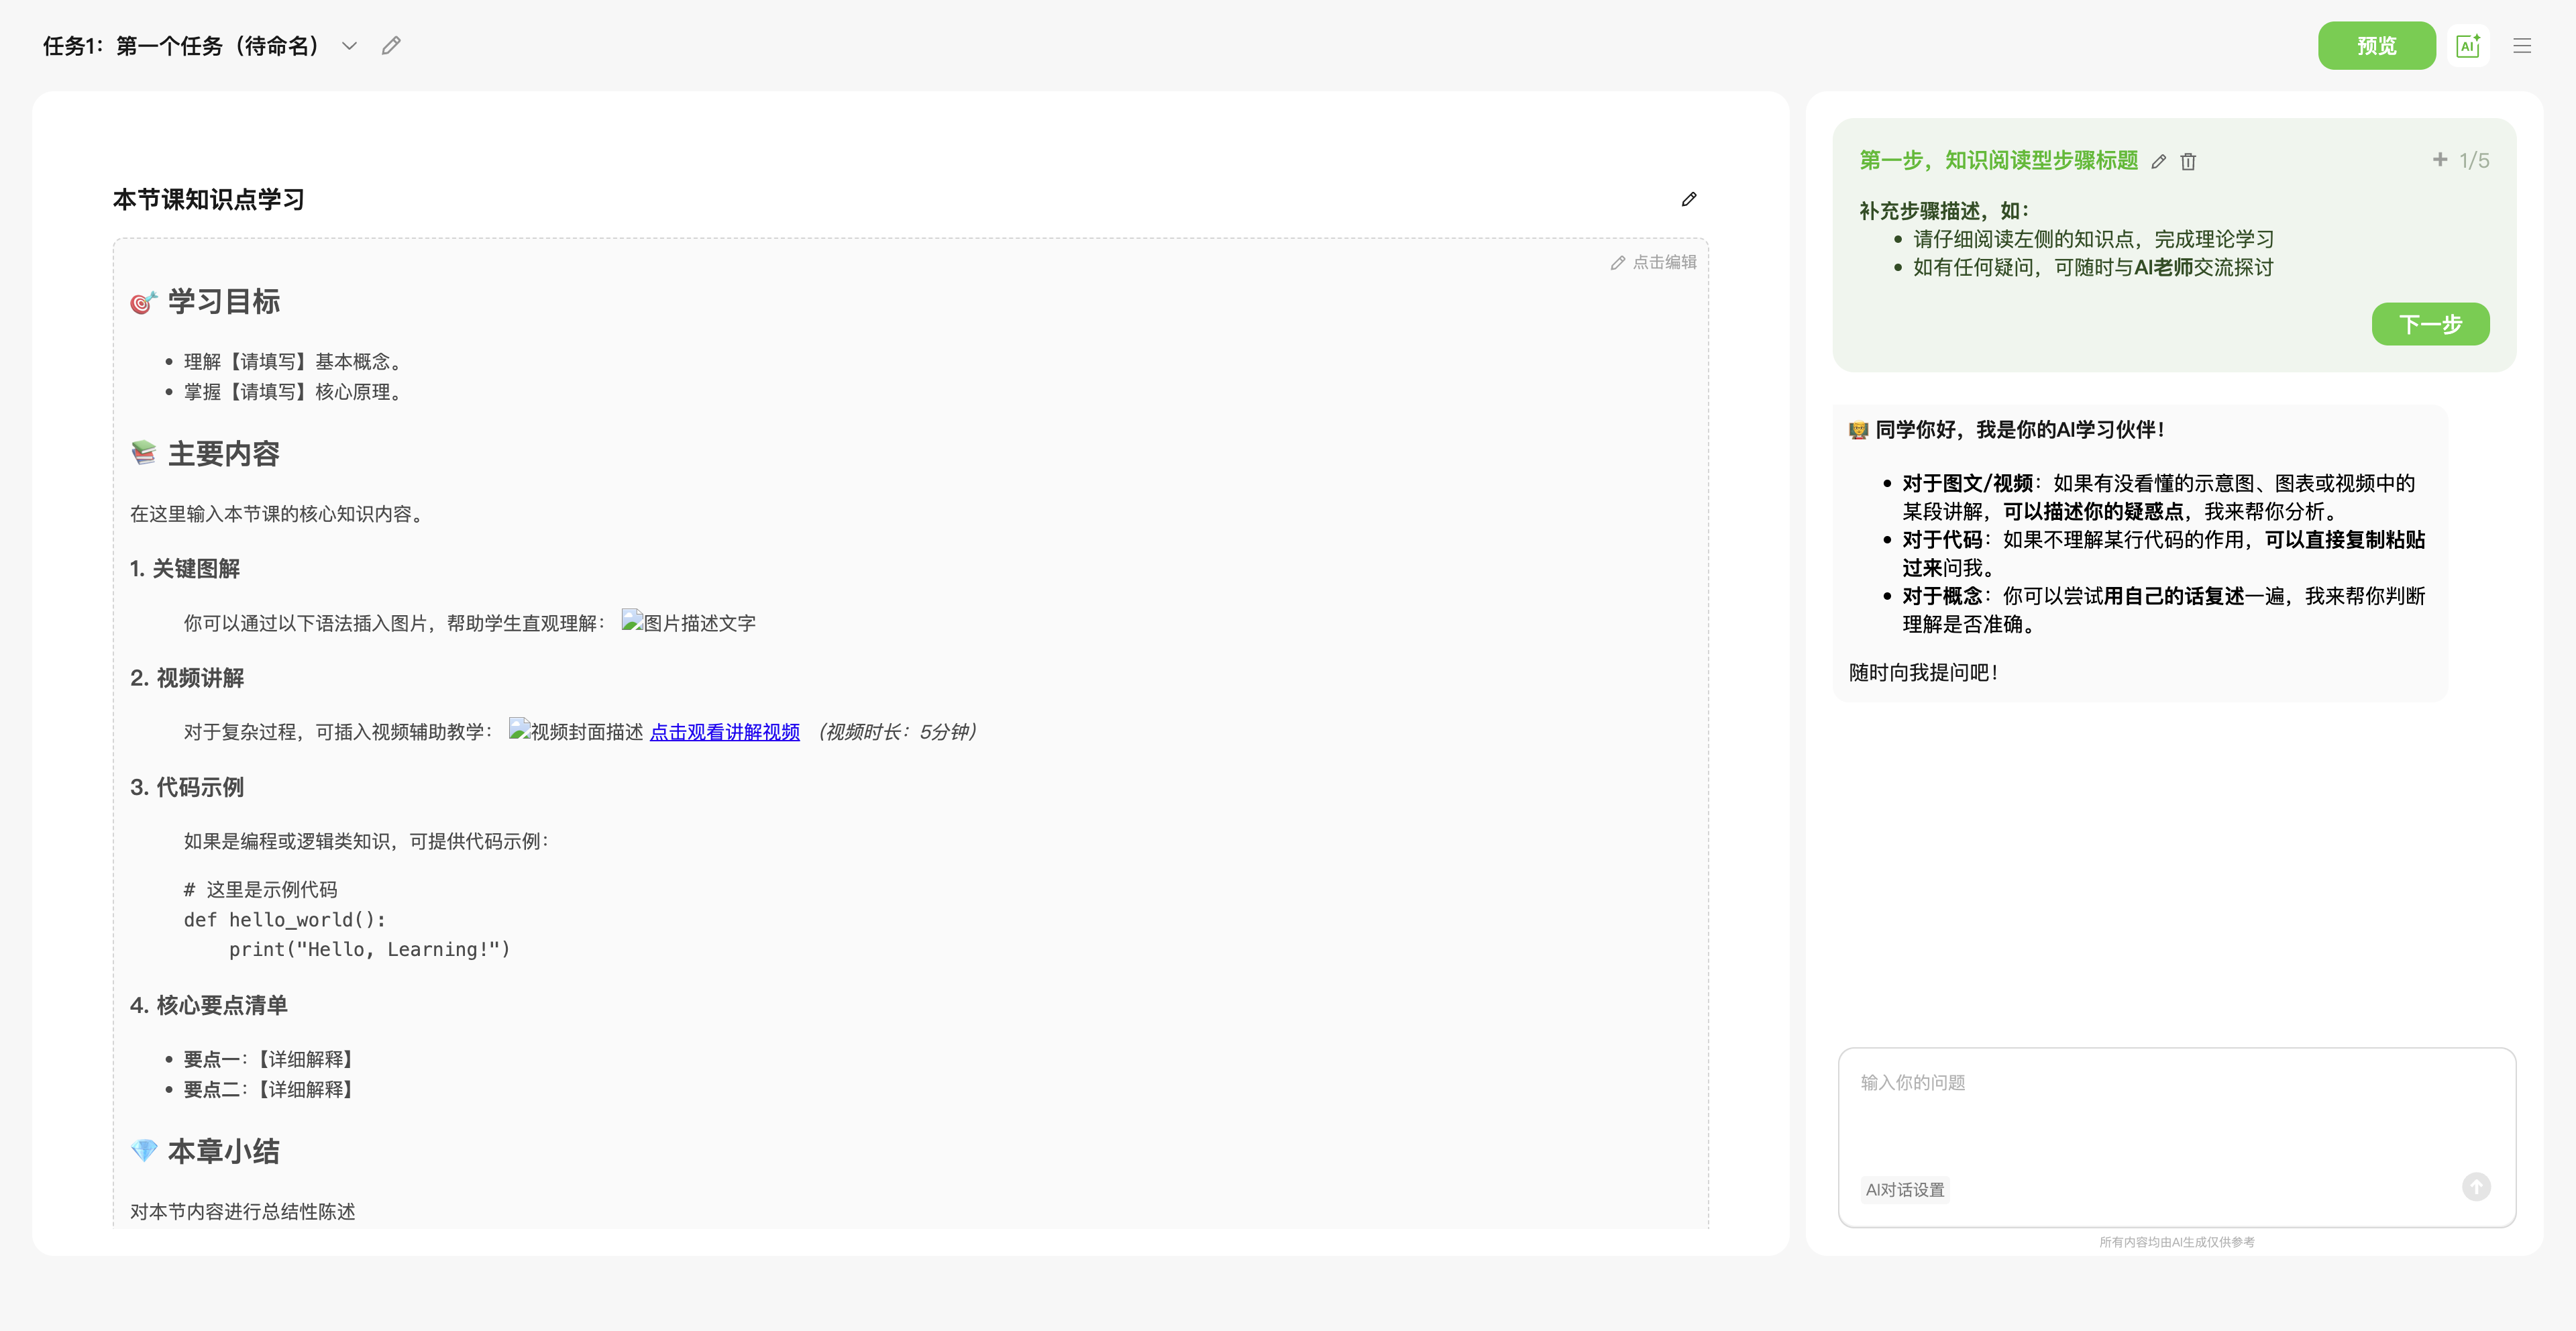The width and height of the screenshot is (2576, 1331).
Task: Click the 图片描述文字 image placeholder
Action: [689, 623]
